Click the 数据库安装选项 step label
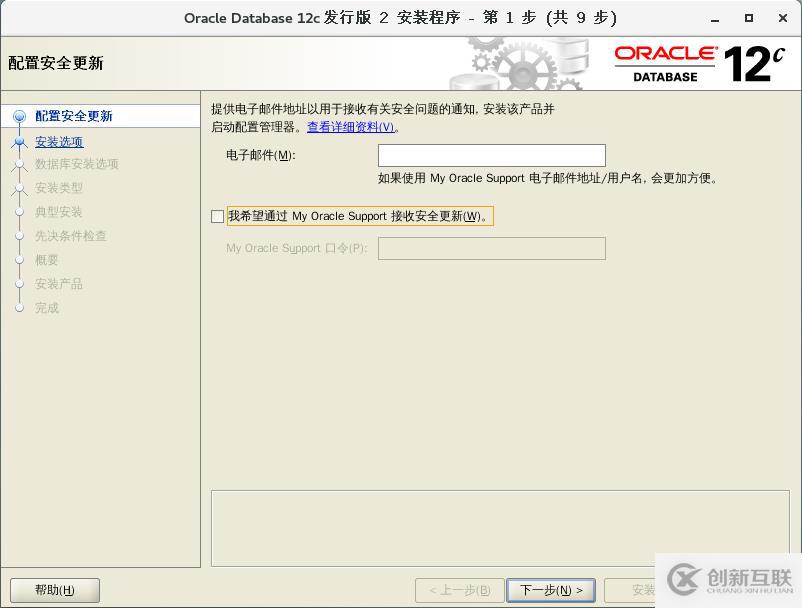This screenshot has width=802, height=608. click(x=77, y=164)
